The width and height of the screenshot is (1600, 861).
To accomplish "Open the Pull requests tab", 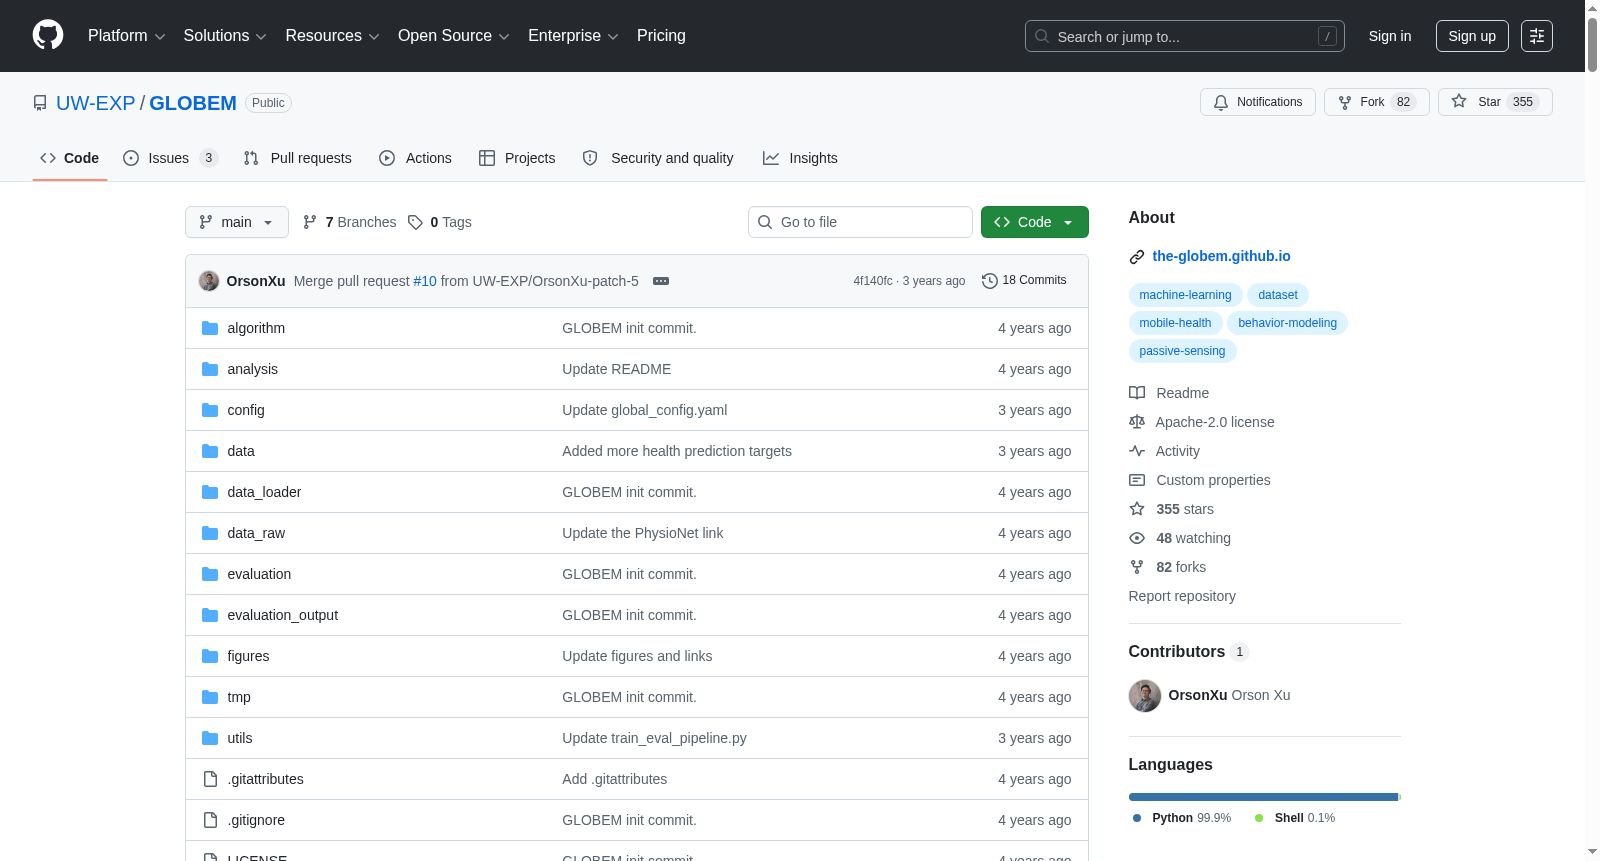I will click(x=298, y=158).
